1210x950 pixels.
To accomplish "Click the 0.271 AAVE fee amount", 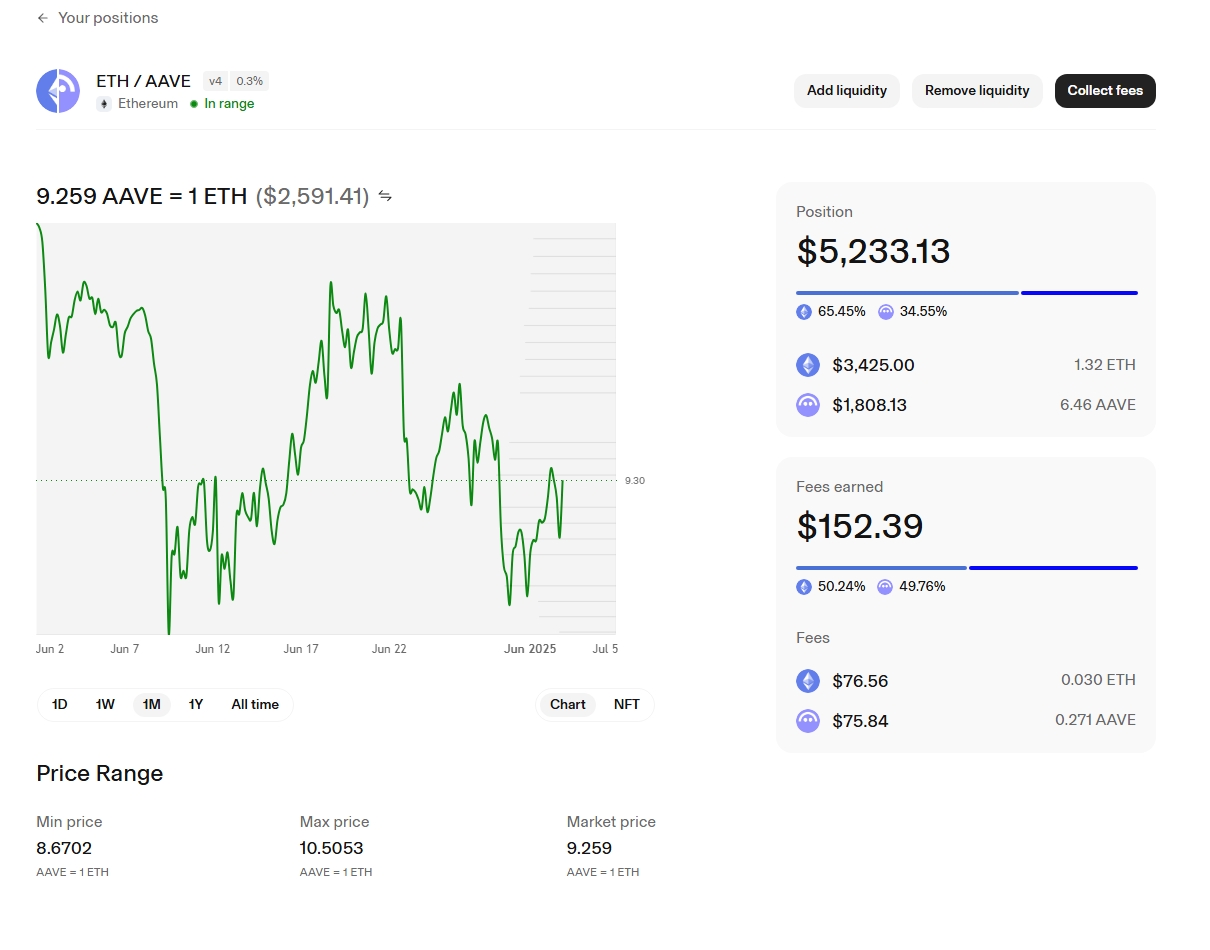I will tap(1095, 720).
